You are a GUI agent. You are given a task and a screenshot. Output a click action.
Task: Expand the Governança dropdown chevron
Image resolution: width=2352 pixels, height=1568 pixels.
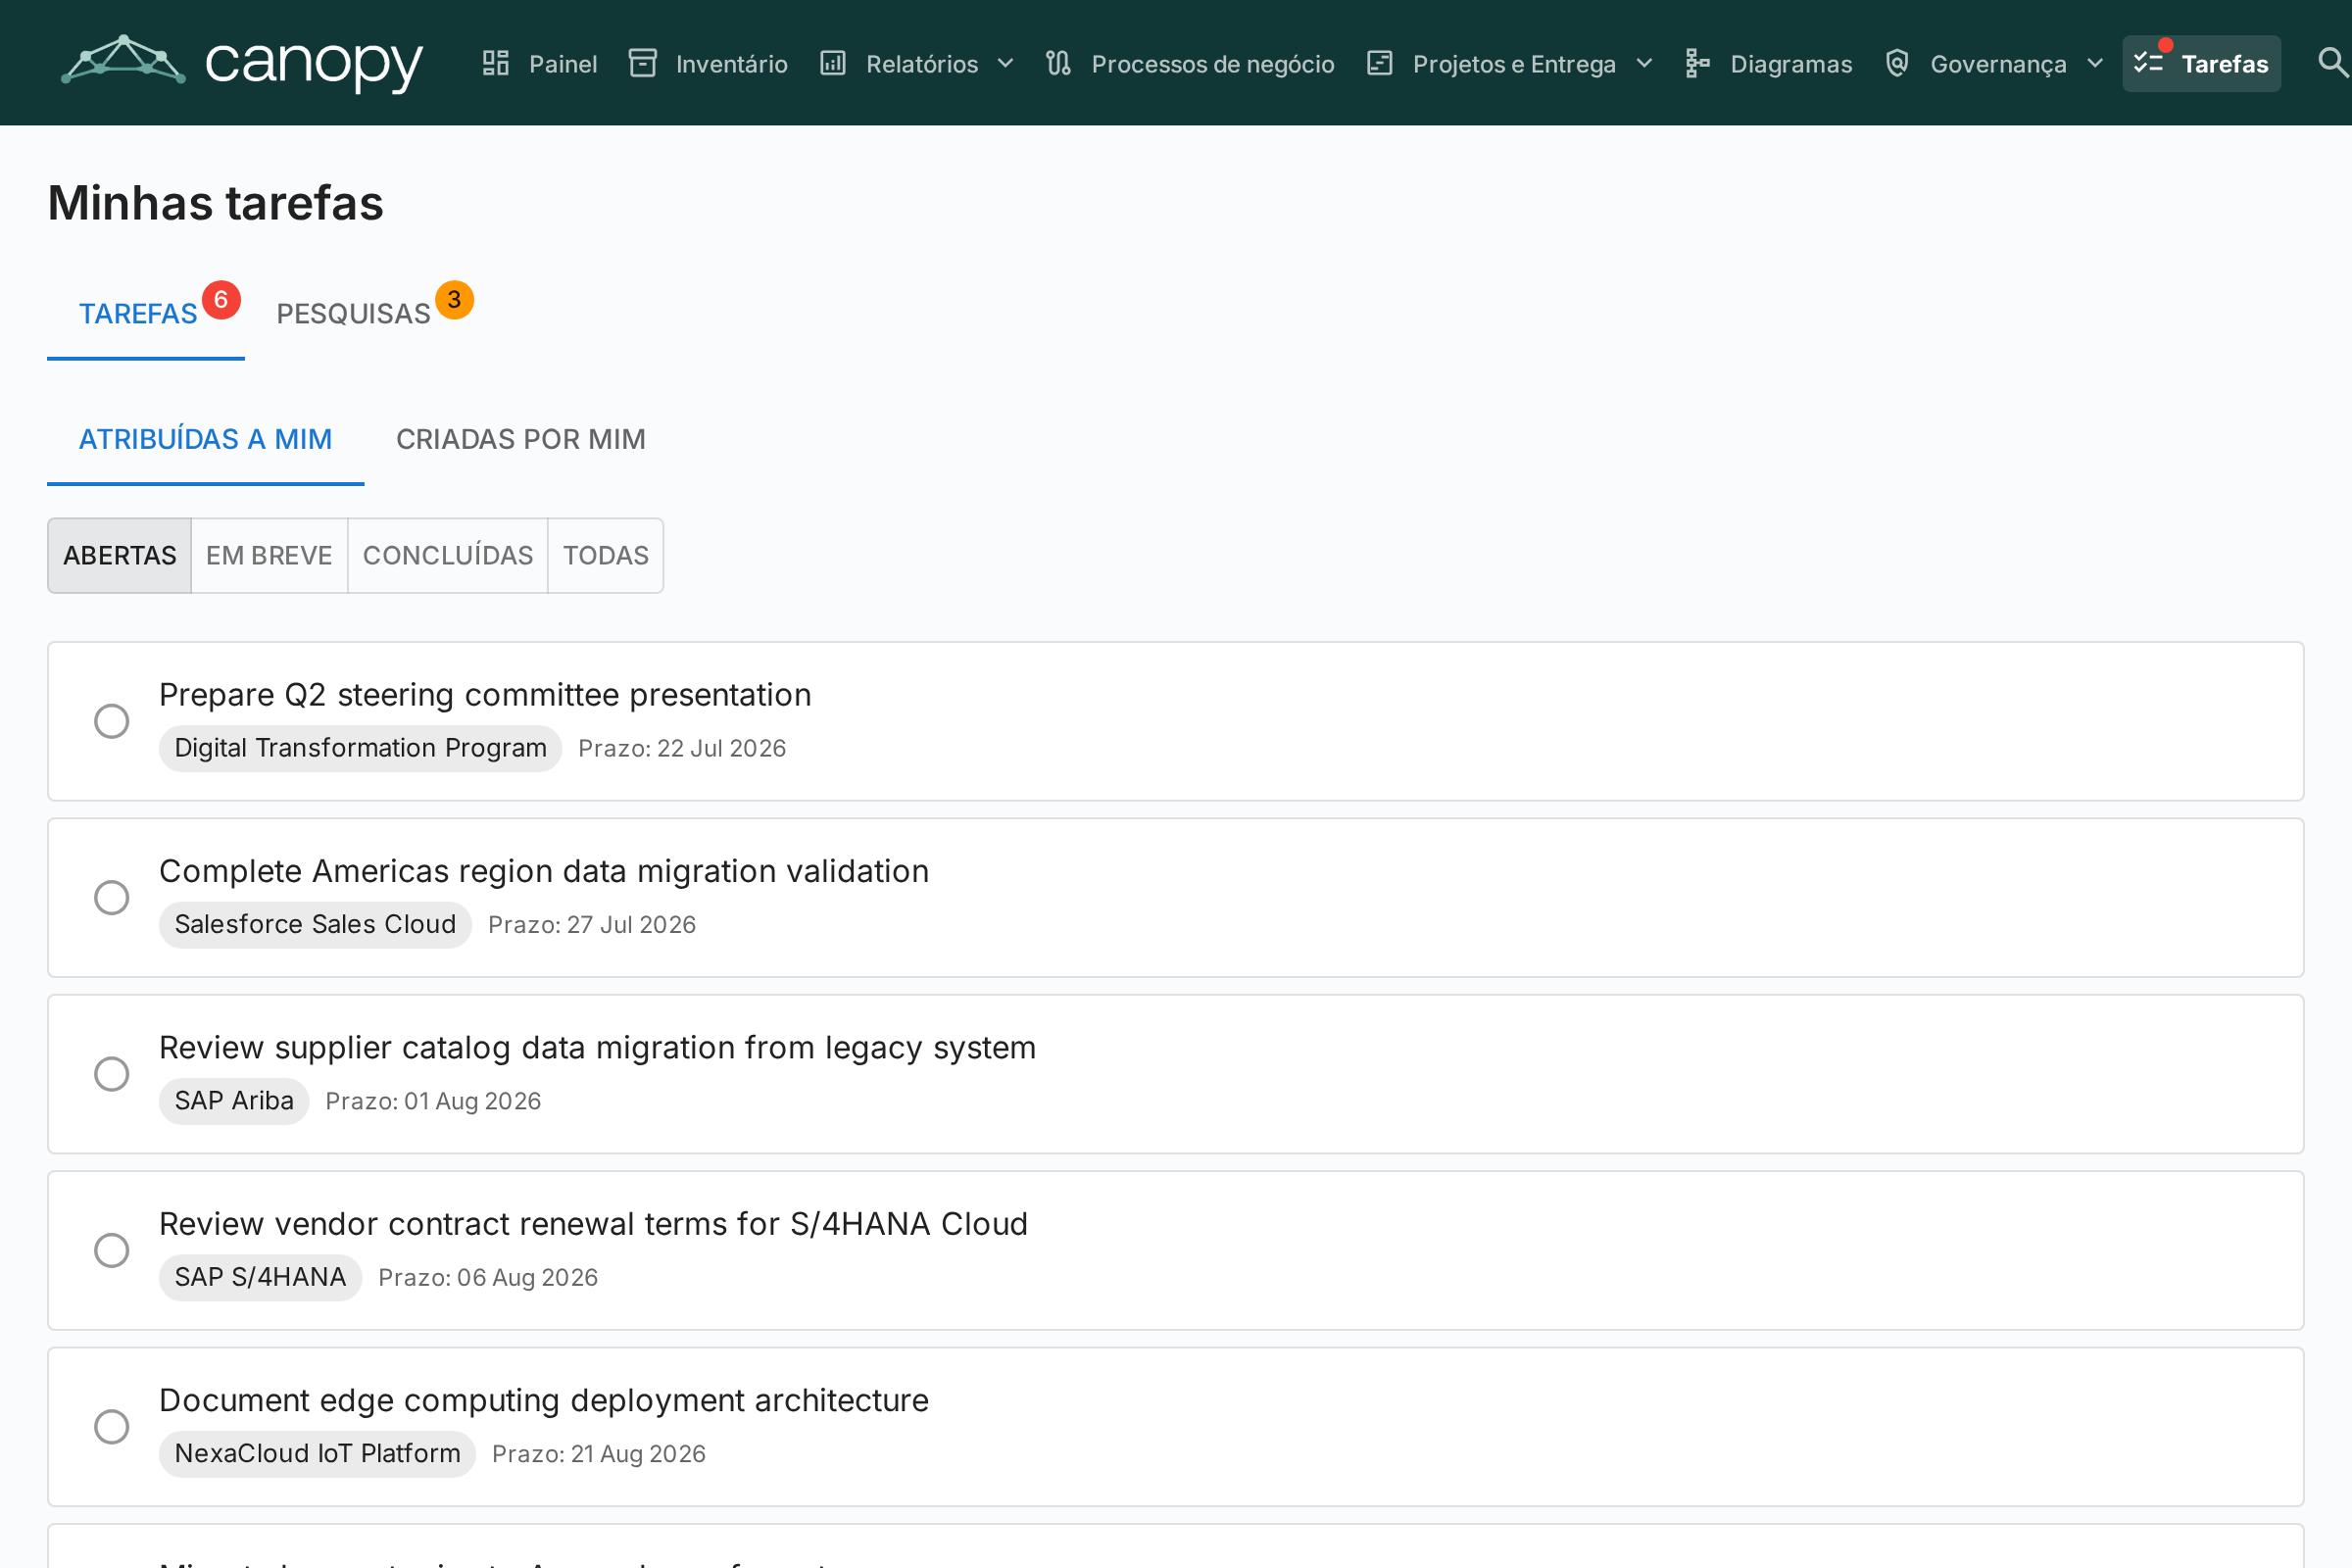[2095, 64]
